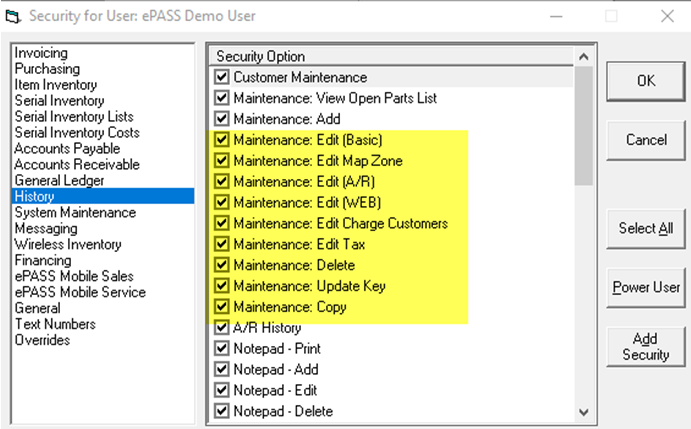Viewport: 691px width, 429px height.
Task: Toggle Maintenance: Edit Map Zone checkbox
Action: [221, 160]
